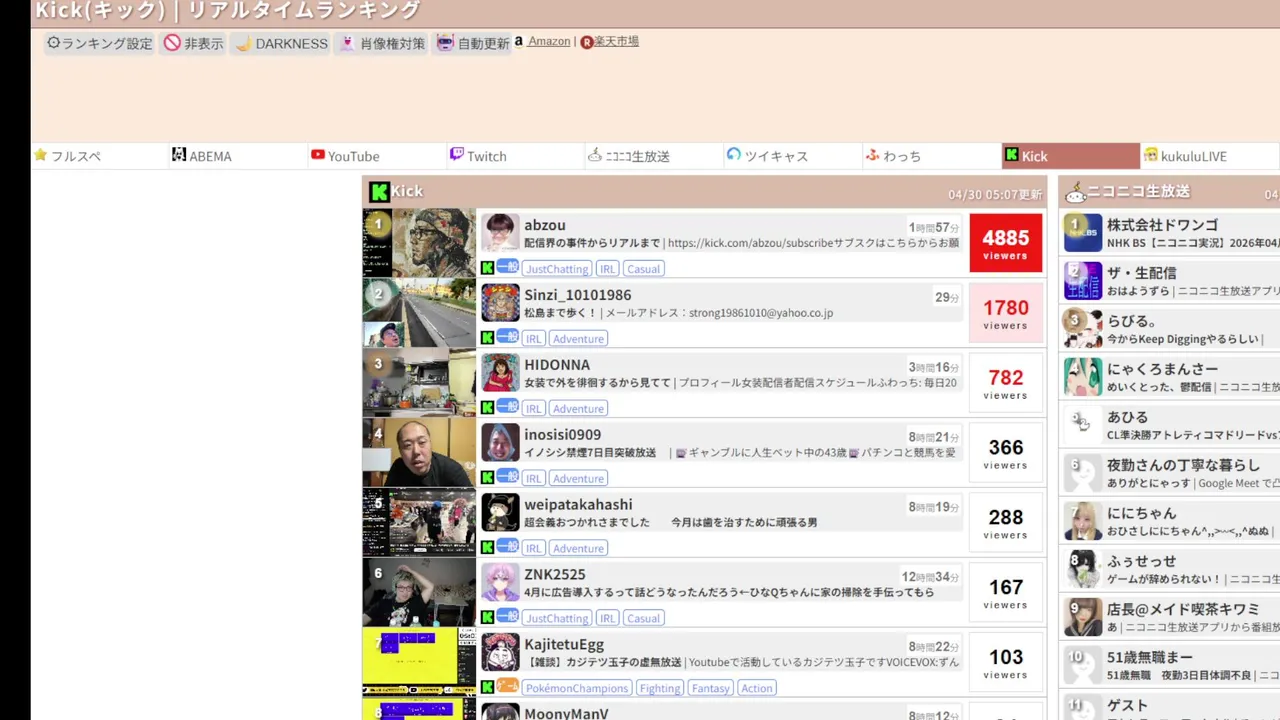Open the weipatakahashi channel name
The image size is (1280, 720).
pos(578,505)
